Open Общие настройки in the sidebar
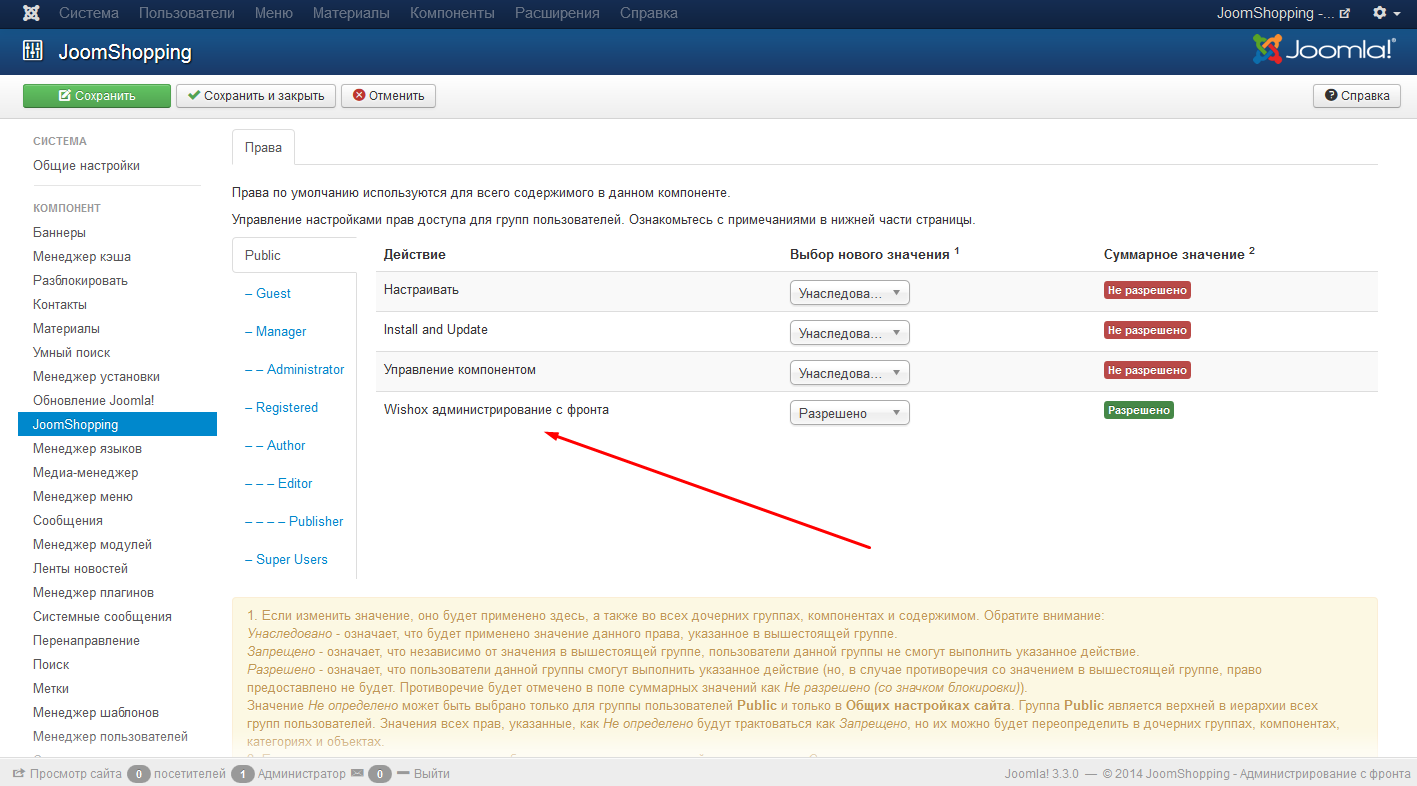The height and width of the screenshot is (786, 1417). point(86,166)
